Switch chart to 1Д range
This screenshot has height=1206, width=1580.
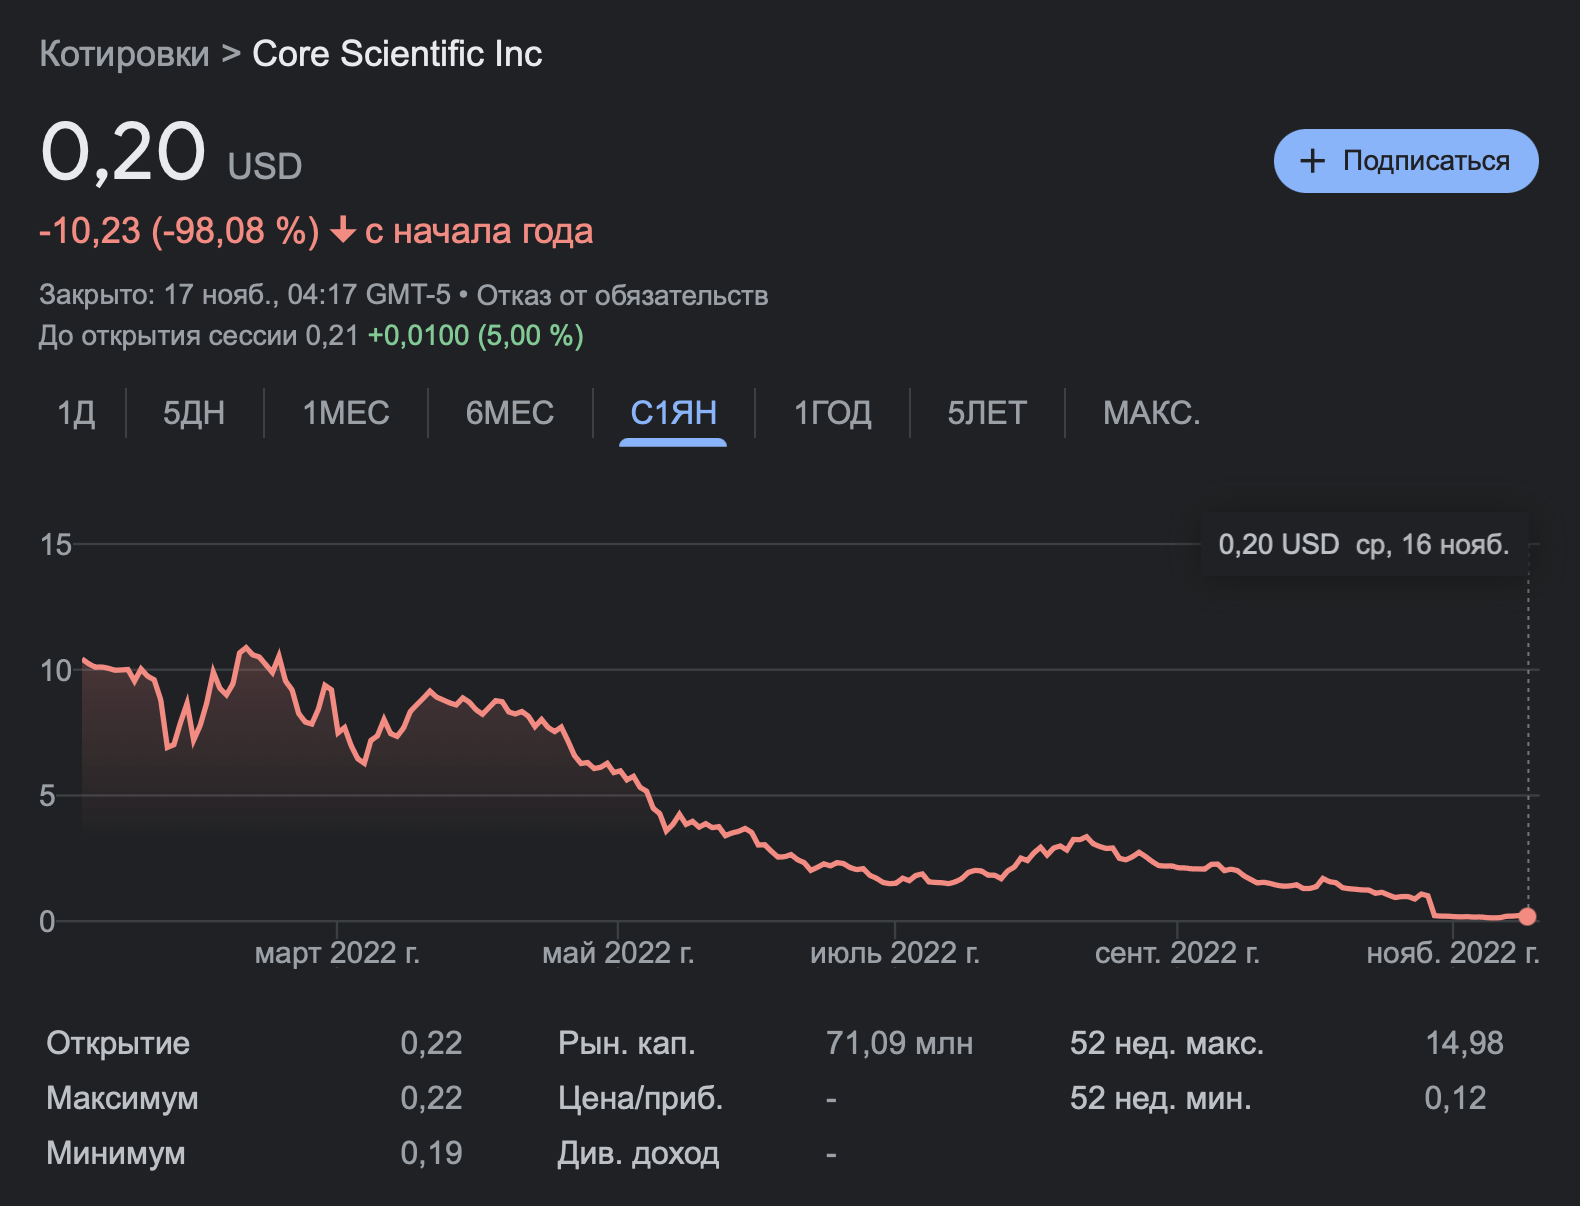pyautogui.click(x=76, y=413)
